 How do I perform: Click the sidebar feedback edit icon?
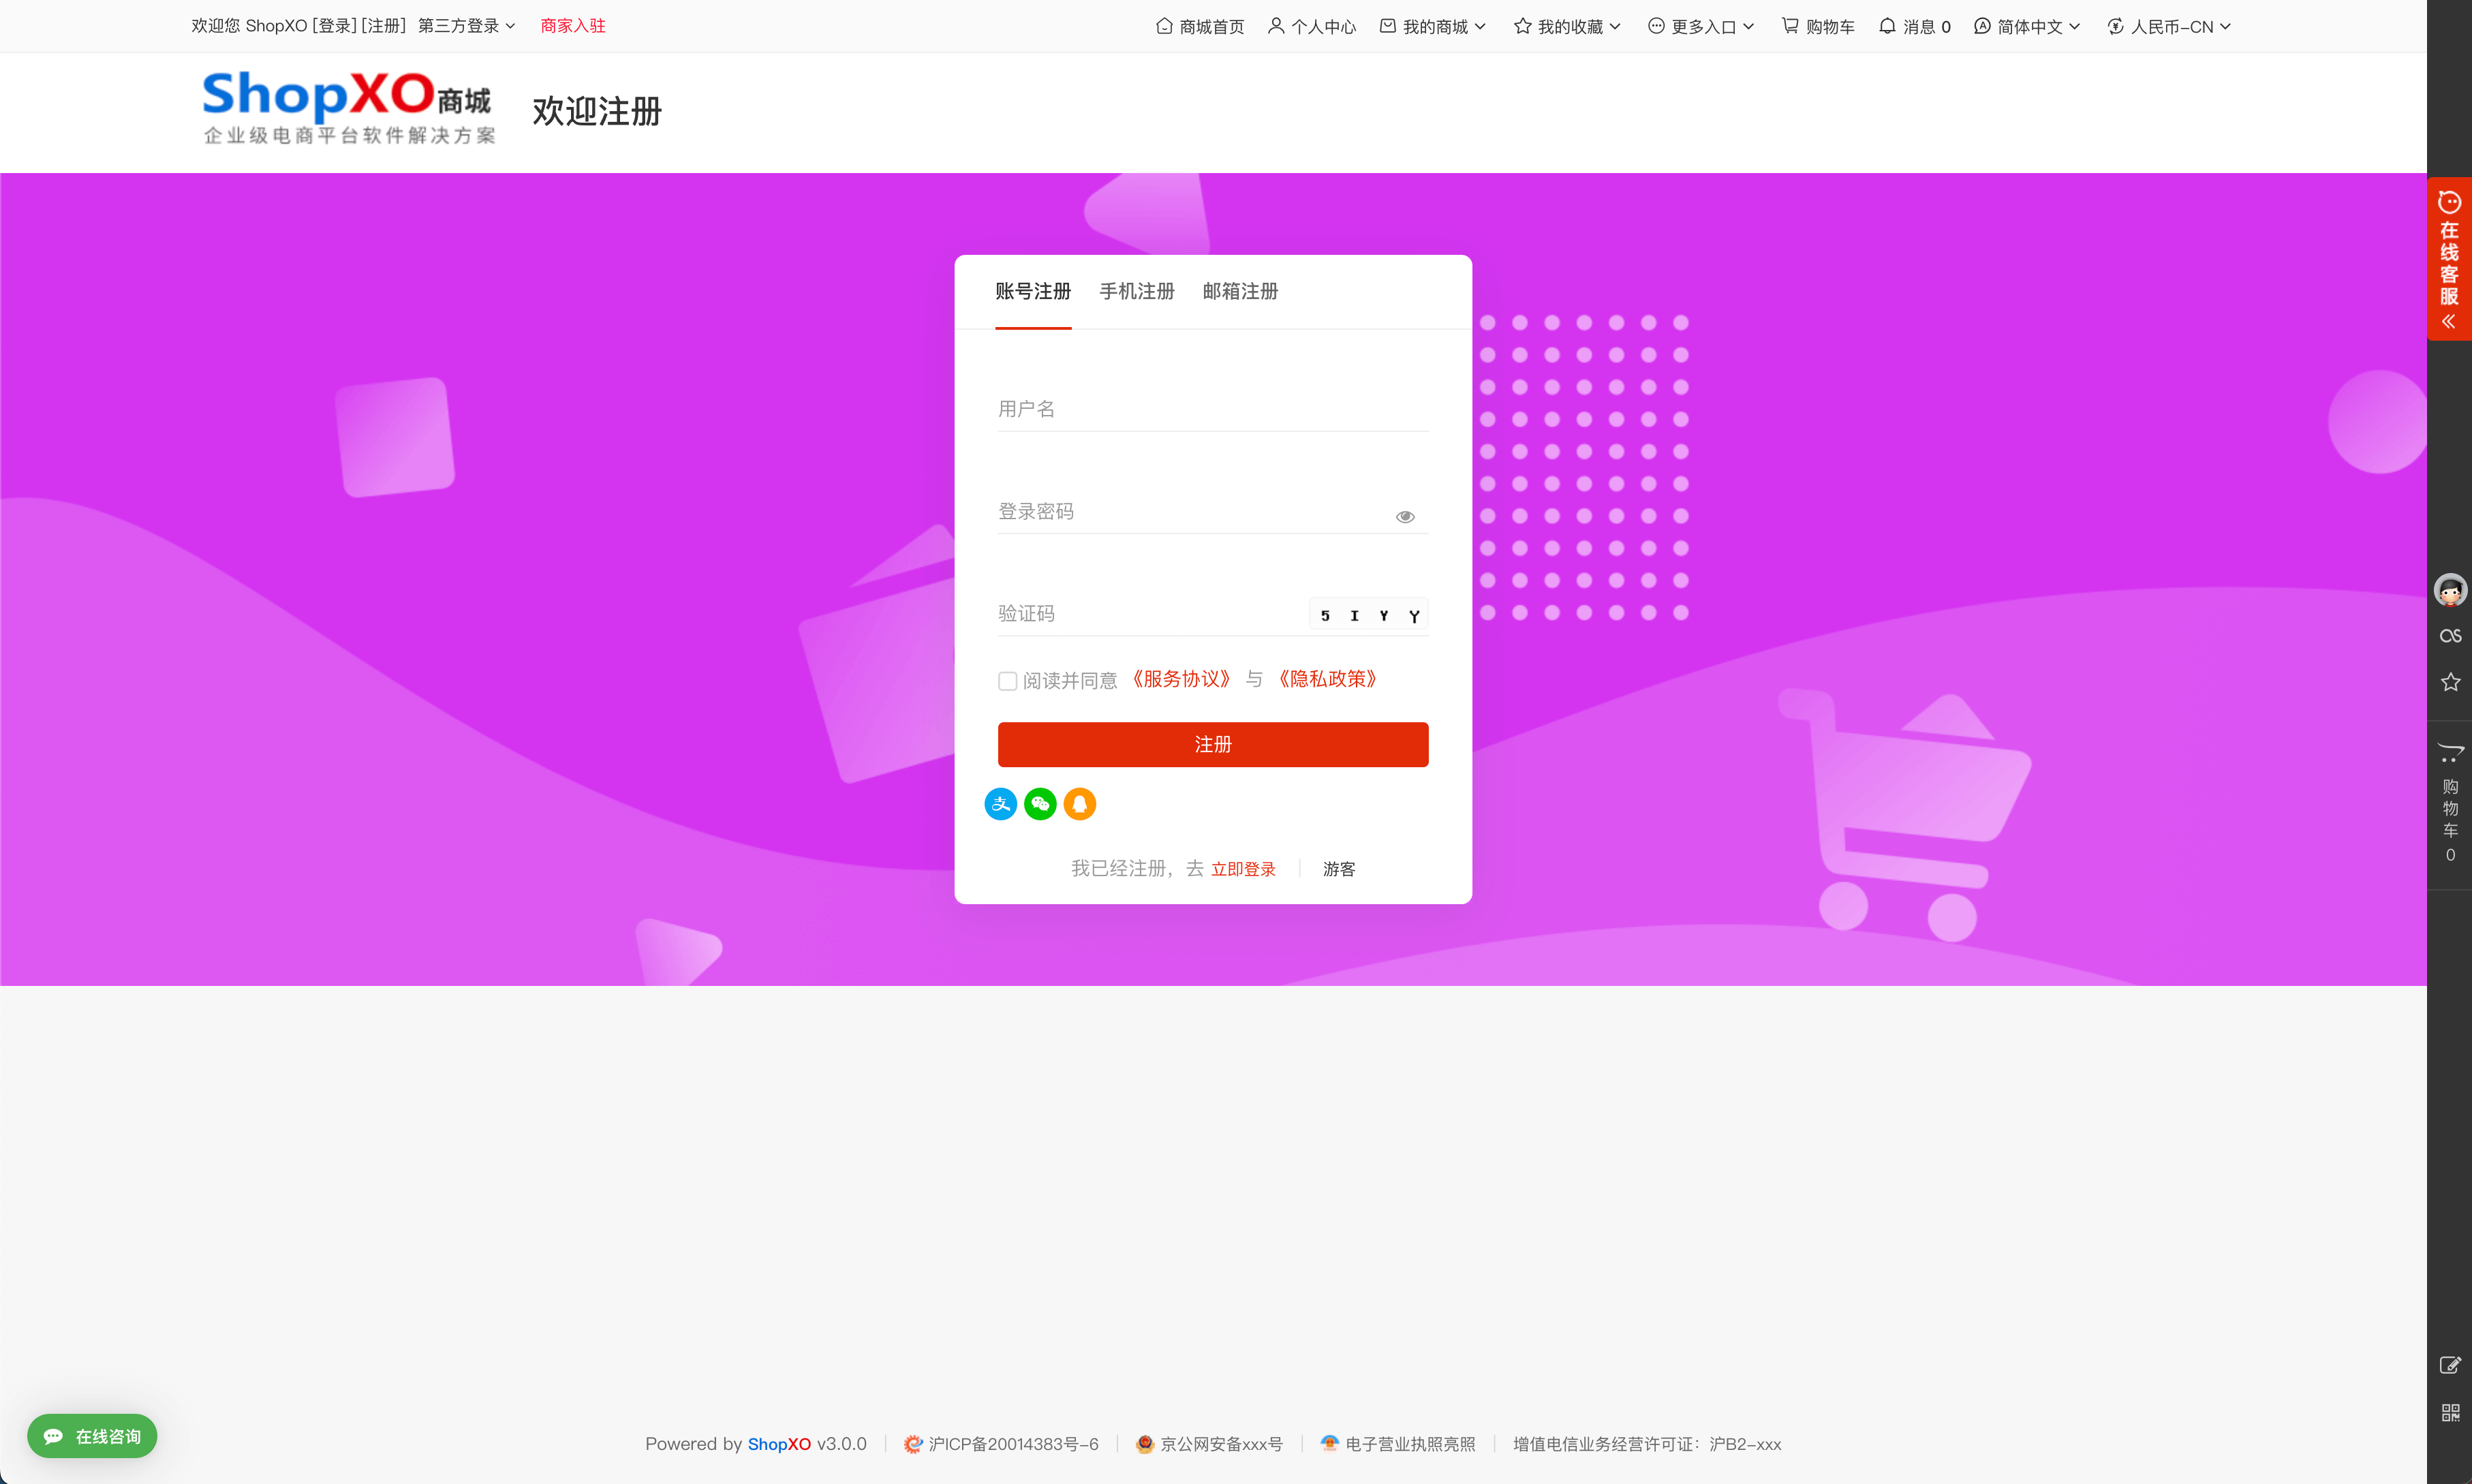(x=2450, y=1365)
